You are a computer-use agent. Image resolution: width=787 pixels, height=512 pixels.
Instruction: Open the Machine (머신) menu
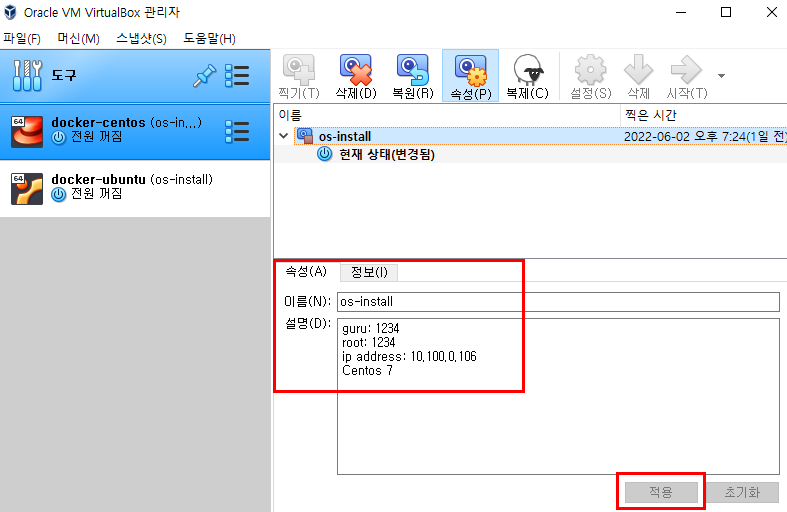[x=78, y=39]
